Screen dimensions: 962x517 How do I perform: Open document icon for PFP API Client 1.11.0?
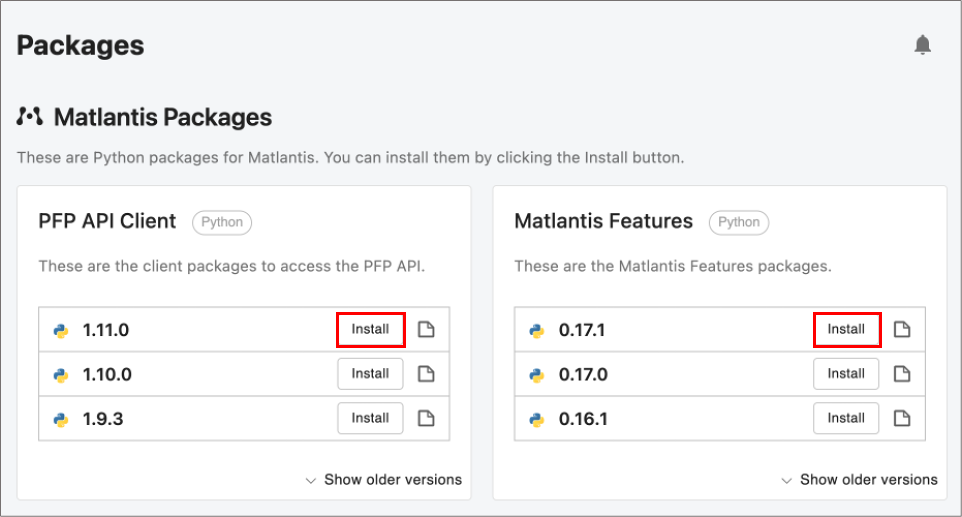point(426,330)
